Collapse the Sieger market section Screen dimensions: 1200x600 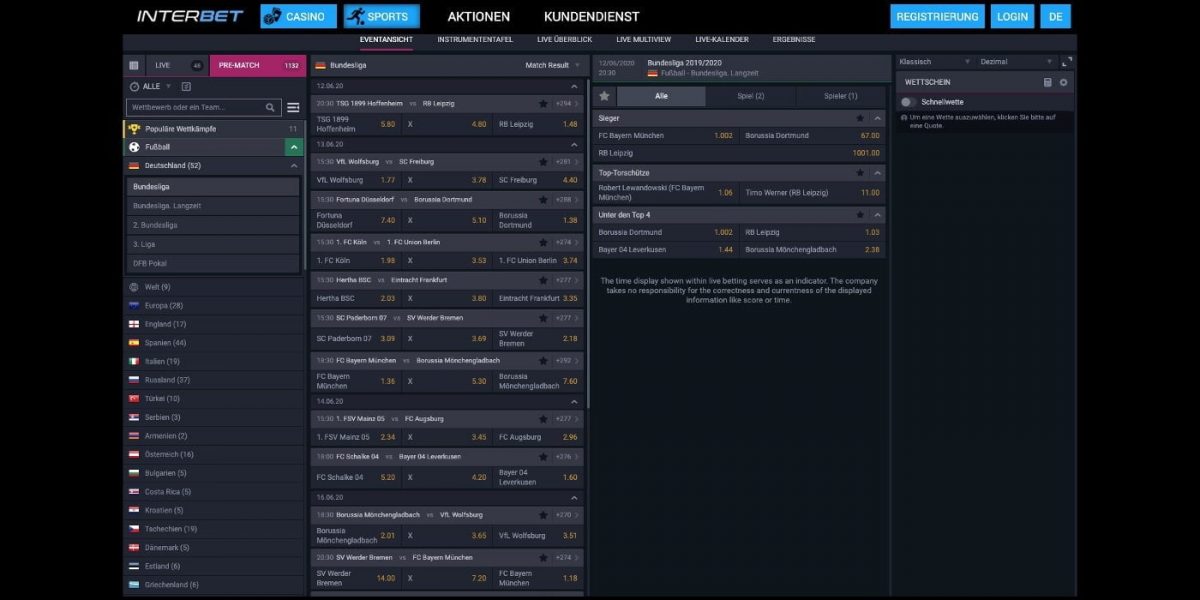(x=877, y=118)
